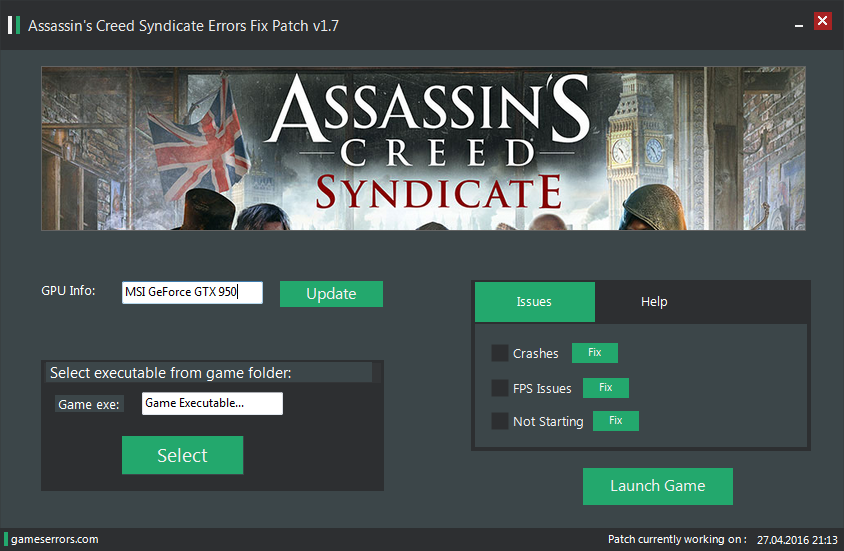Screen dimensions: 844x551
Task: Minimize the patch window
Action: point(799,25)
